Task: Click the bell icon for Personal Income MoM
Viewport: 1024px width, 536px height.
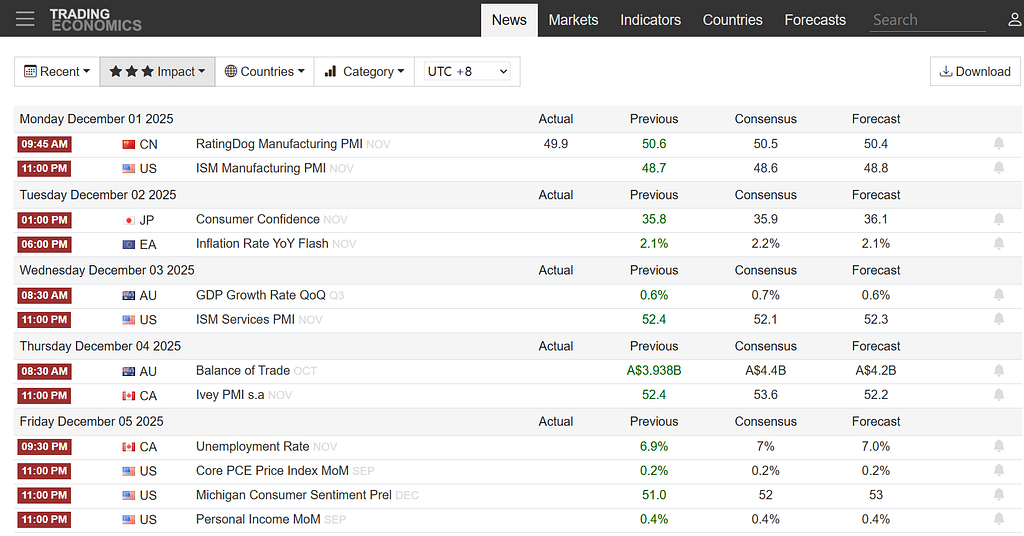Action: (999, 520)
